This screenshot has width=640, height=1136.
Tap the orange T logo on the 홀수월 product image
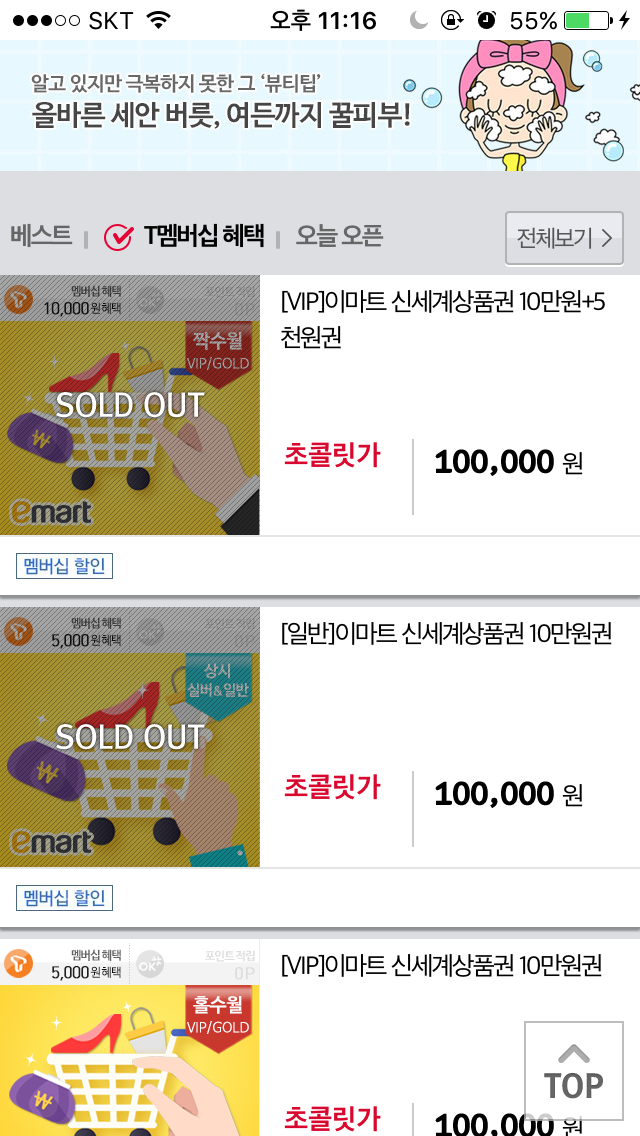click(16, 964)
